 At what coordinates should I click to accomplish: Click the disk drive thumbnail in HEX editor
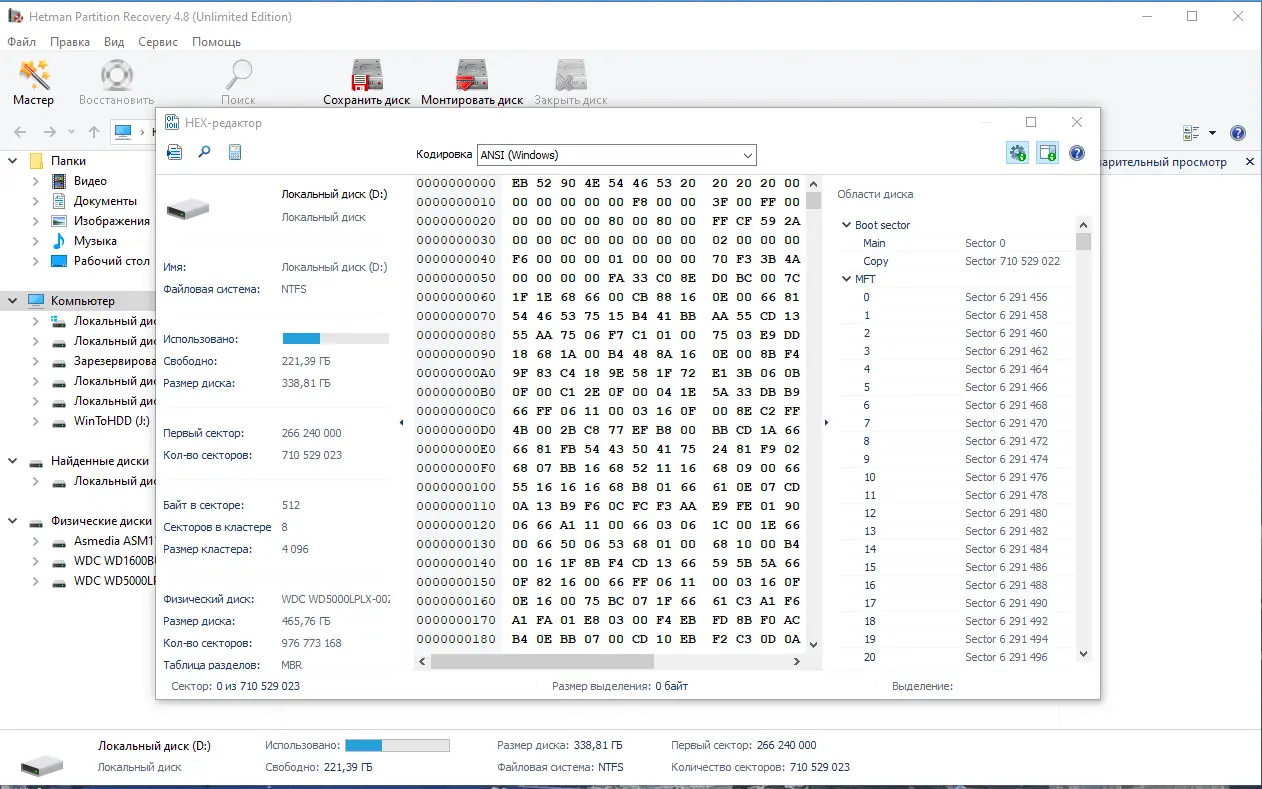(188, 207)
